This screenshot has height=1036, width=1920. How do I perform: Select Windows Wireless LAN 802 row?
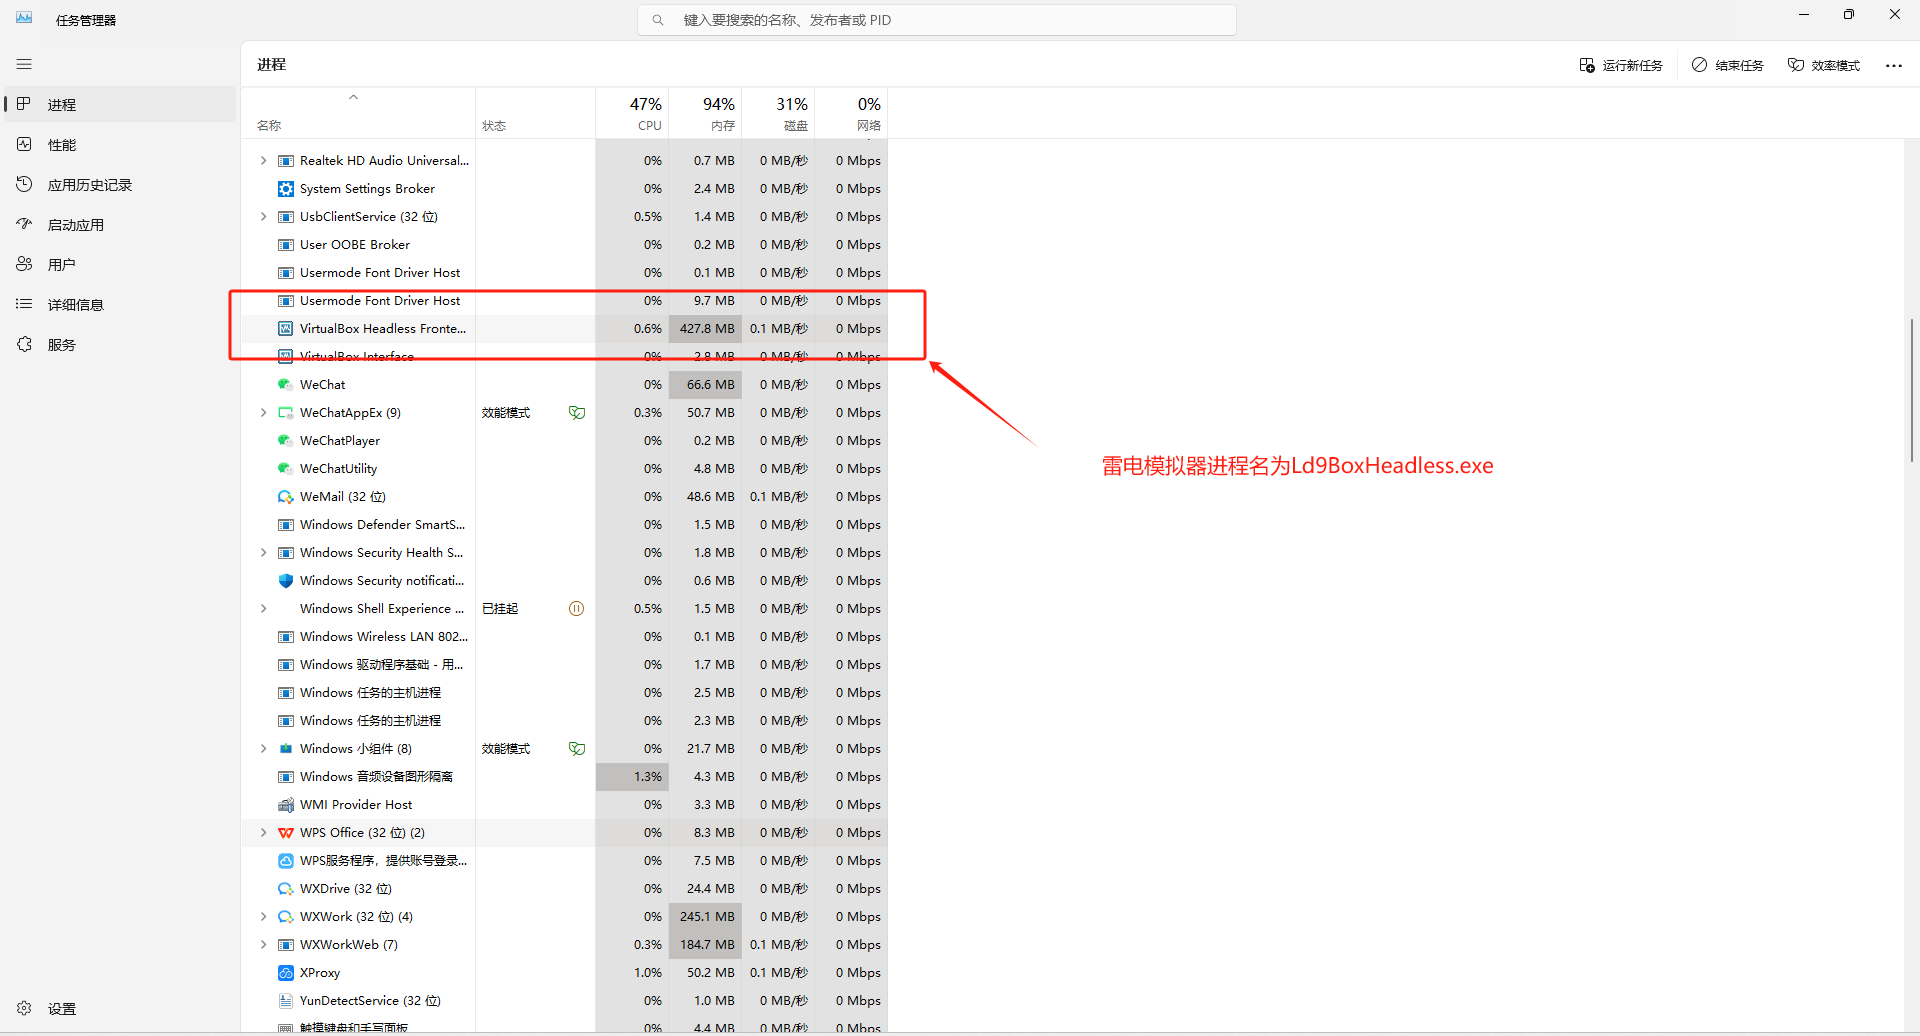[x=565, y=637]
